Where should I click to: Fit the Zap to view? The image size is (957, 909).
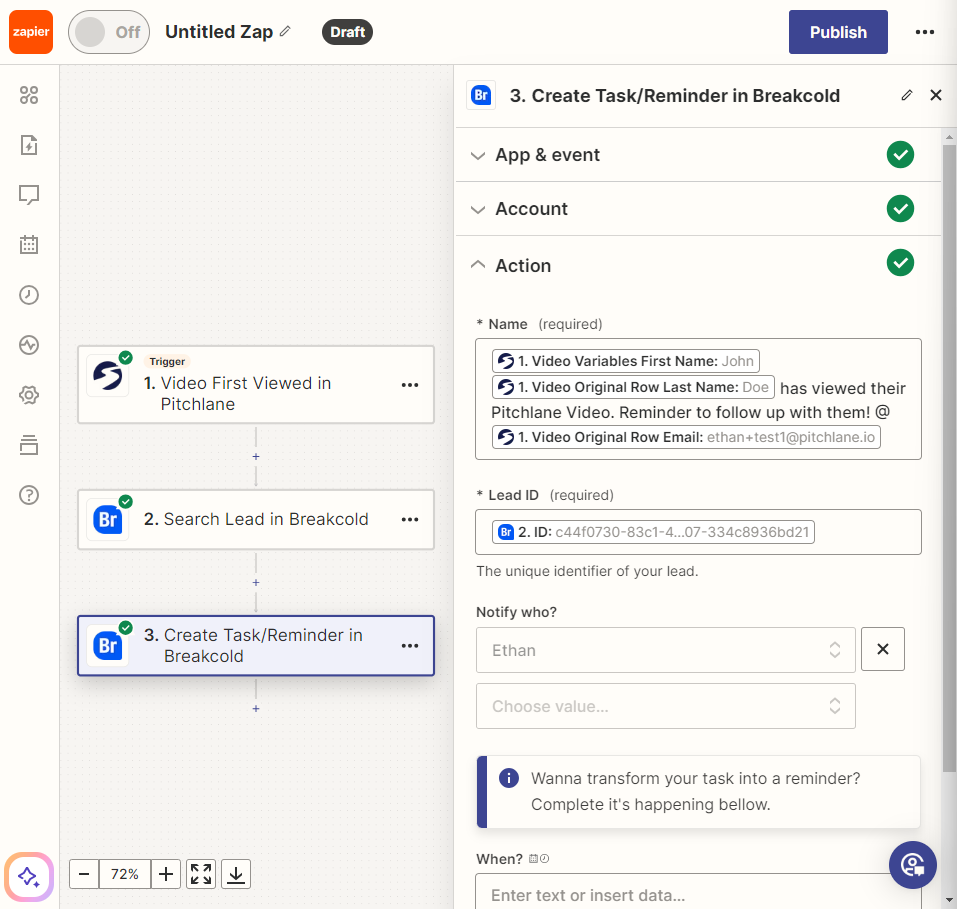point(201,874)
